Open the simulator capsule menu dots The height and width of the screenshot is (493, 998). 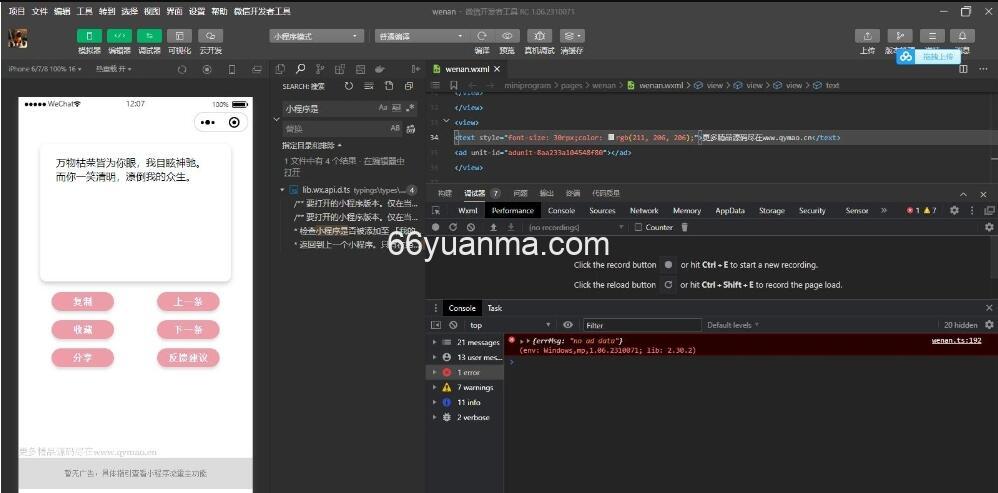tap(207, 122)
